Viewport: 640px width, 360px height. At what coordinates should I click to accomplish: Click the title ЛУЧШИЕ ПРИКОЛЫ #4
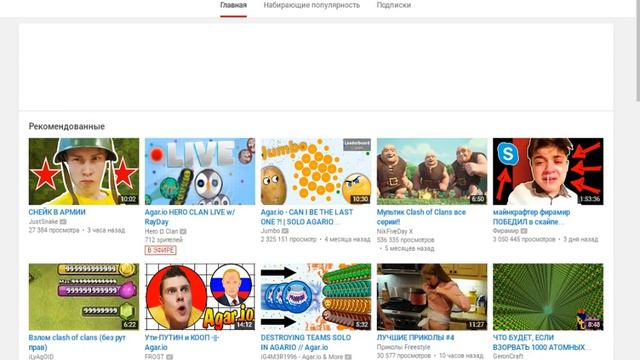click(415, 338)
